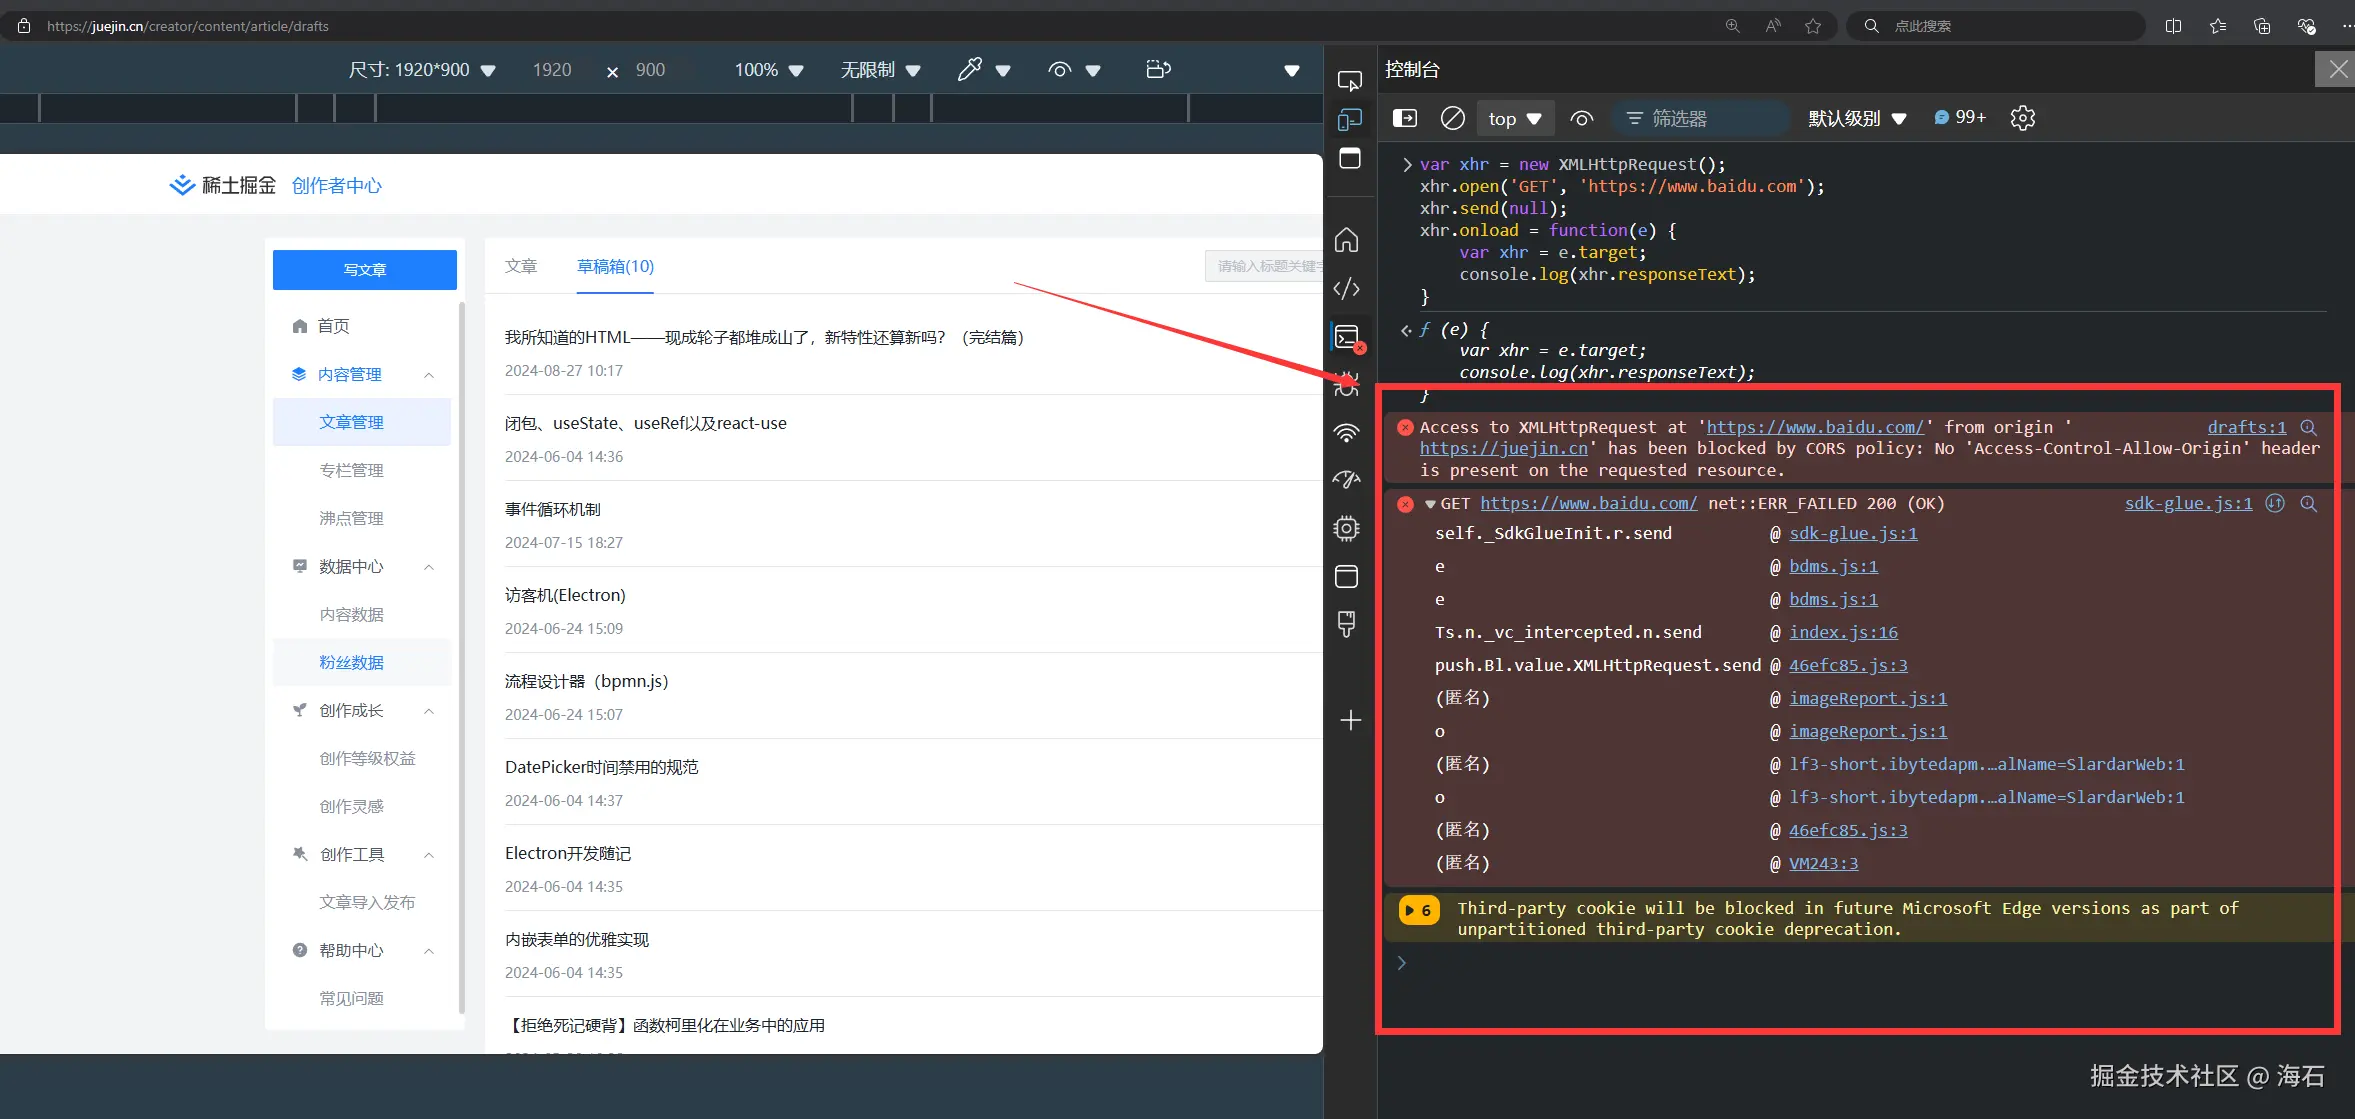Click the rotate device icon
Screen dimensions: 2355x1119
(1158, 70)
